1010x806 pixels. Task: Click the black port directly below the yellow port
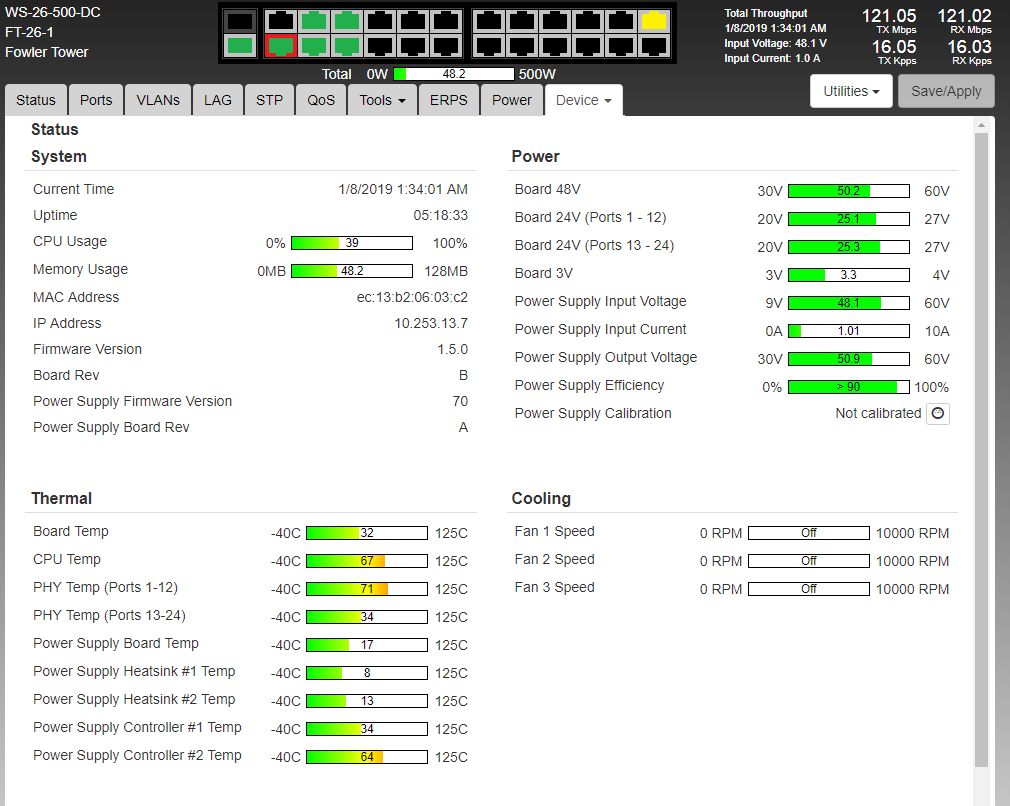tap(654, 46)
